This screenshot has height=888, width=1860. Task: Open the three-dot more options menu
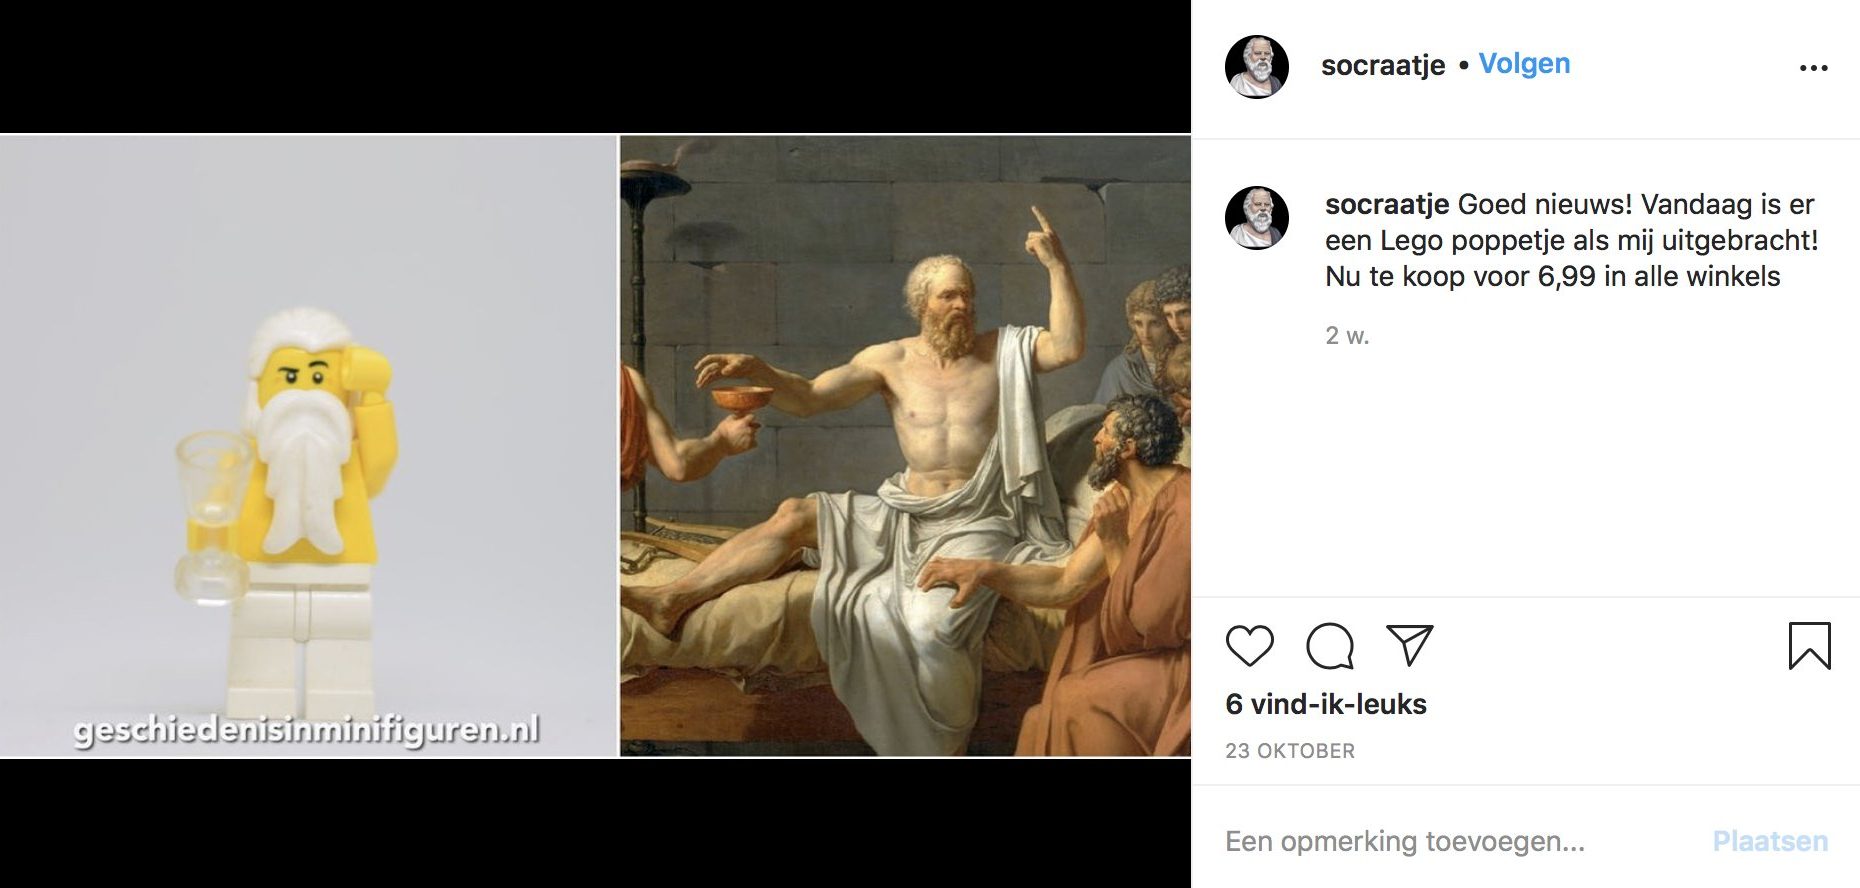tap(1813, 68)
